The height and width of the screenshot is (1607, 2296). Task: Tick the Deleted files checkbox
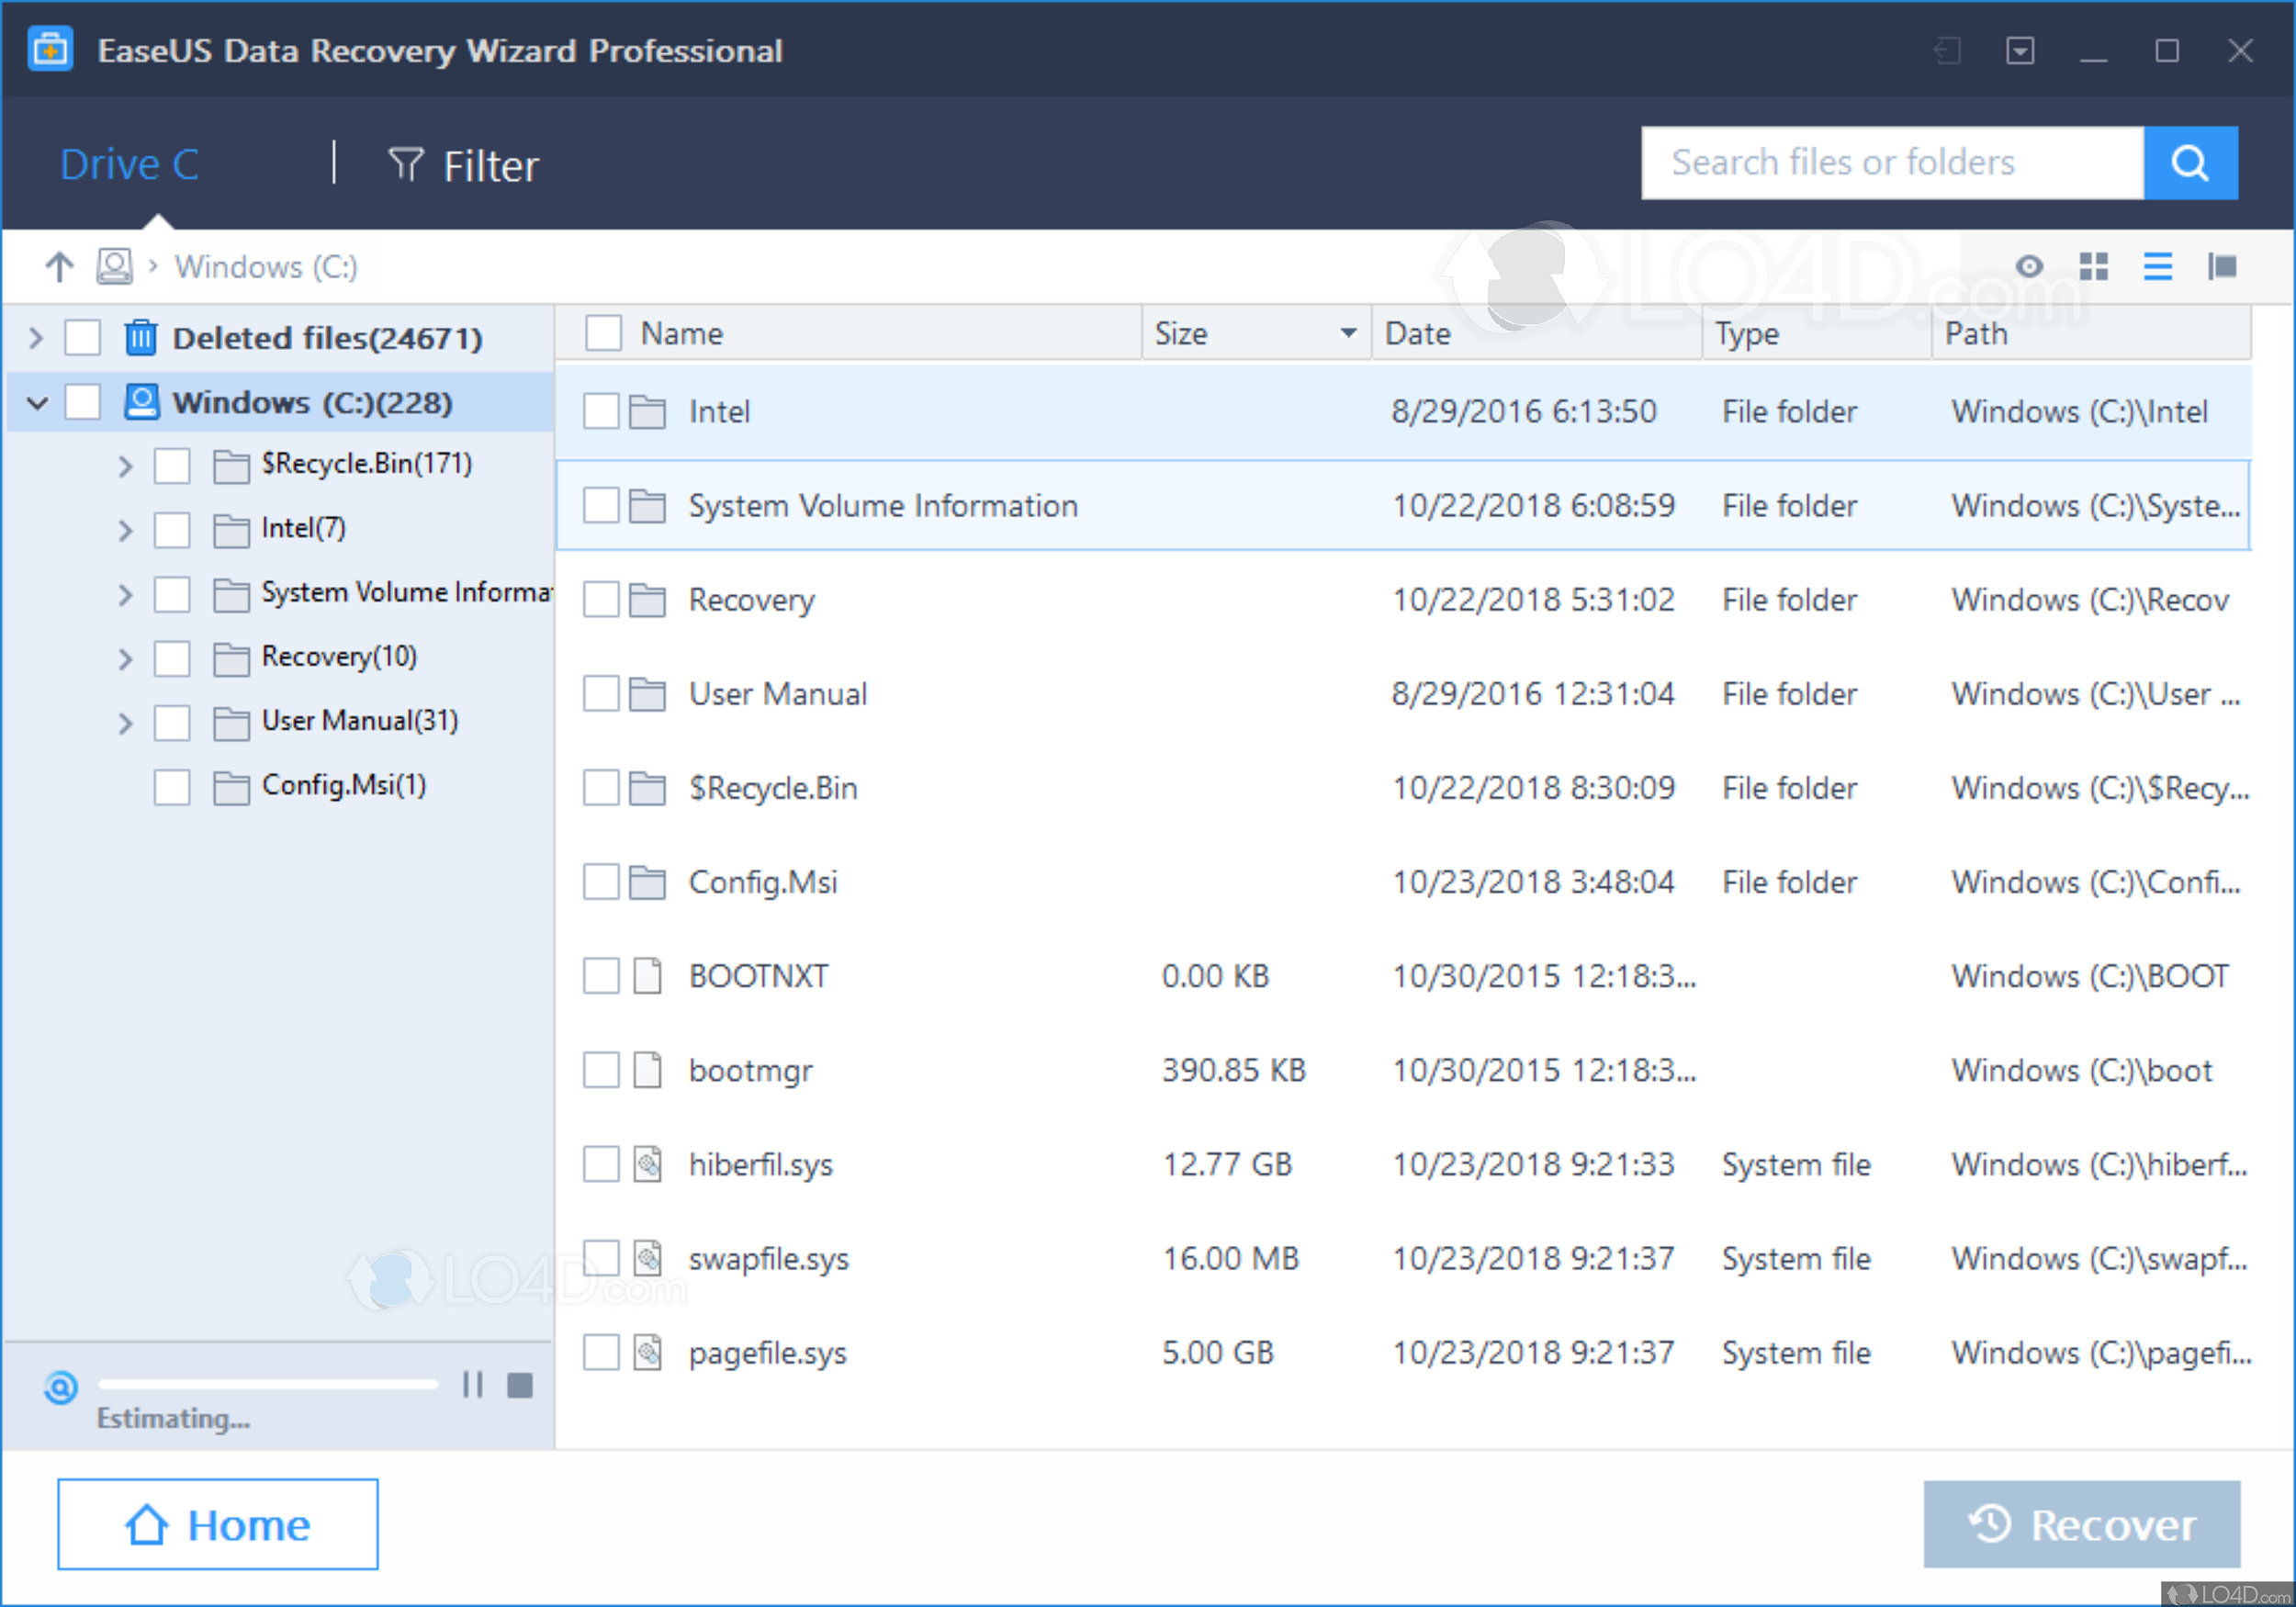pyautogui.click(x=82, y=338)
